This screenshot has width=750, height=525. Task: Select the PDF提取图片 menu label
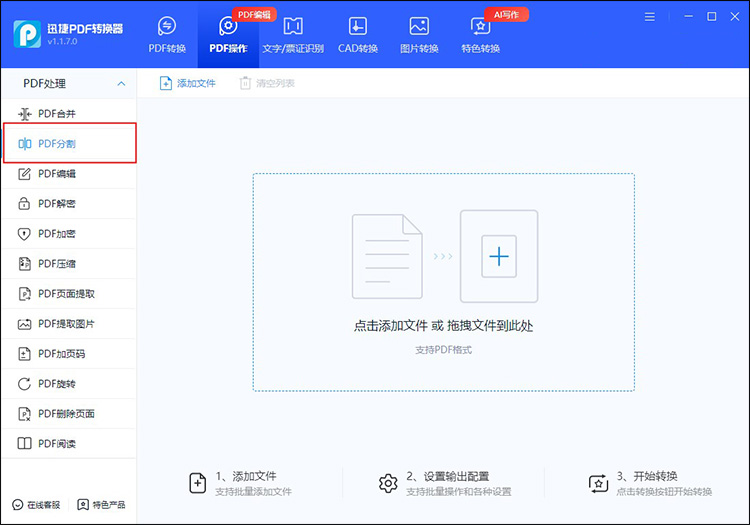tap(66, 324)
